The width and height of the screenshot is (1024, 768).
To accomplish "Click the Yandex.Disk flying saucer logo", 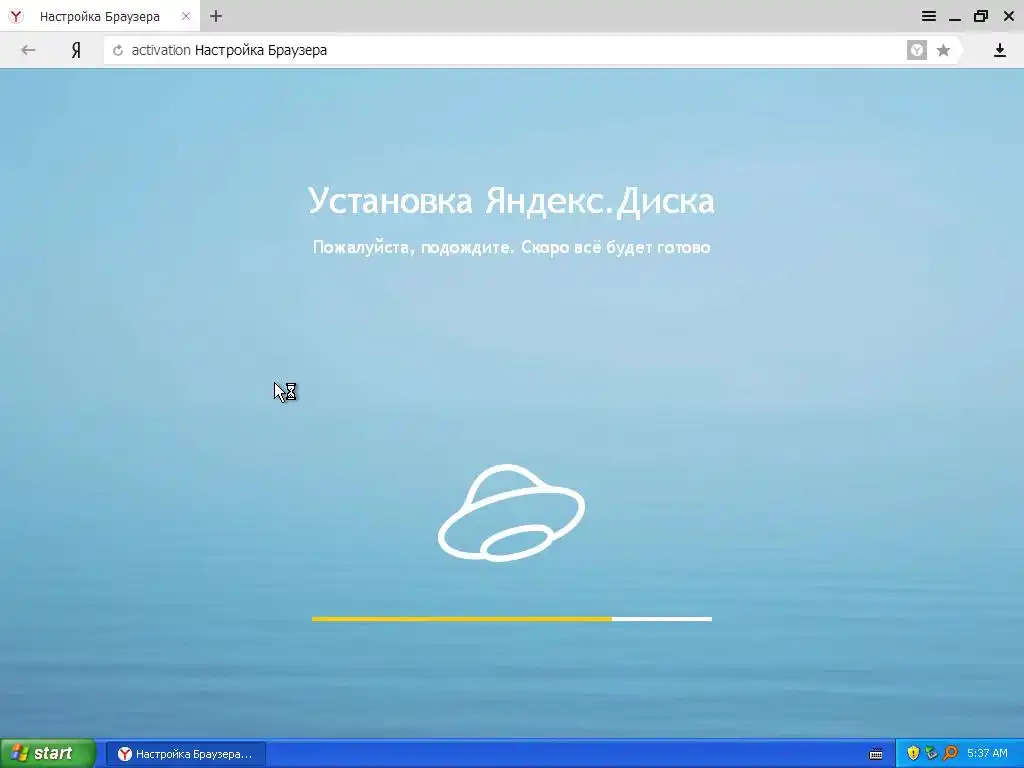I will click(x=511, y=513).
